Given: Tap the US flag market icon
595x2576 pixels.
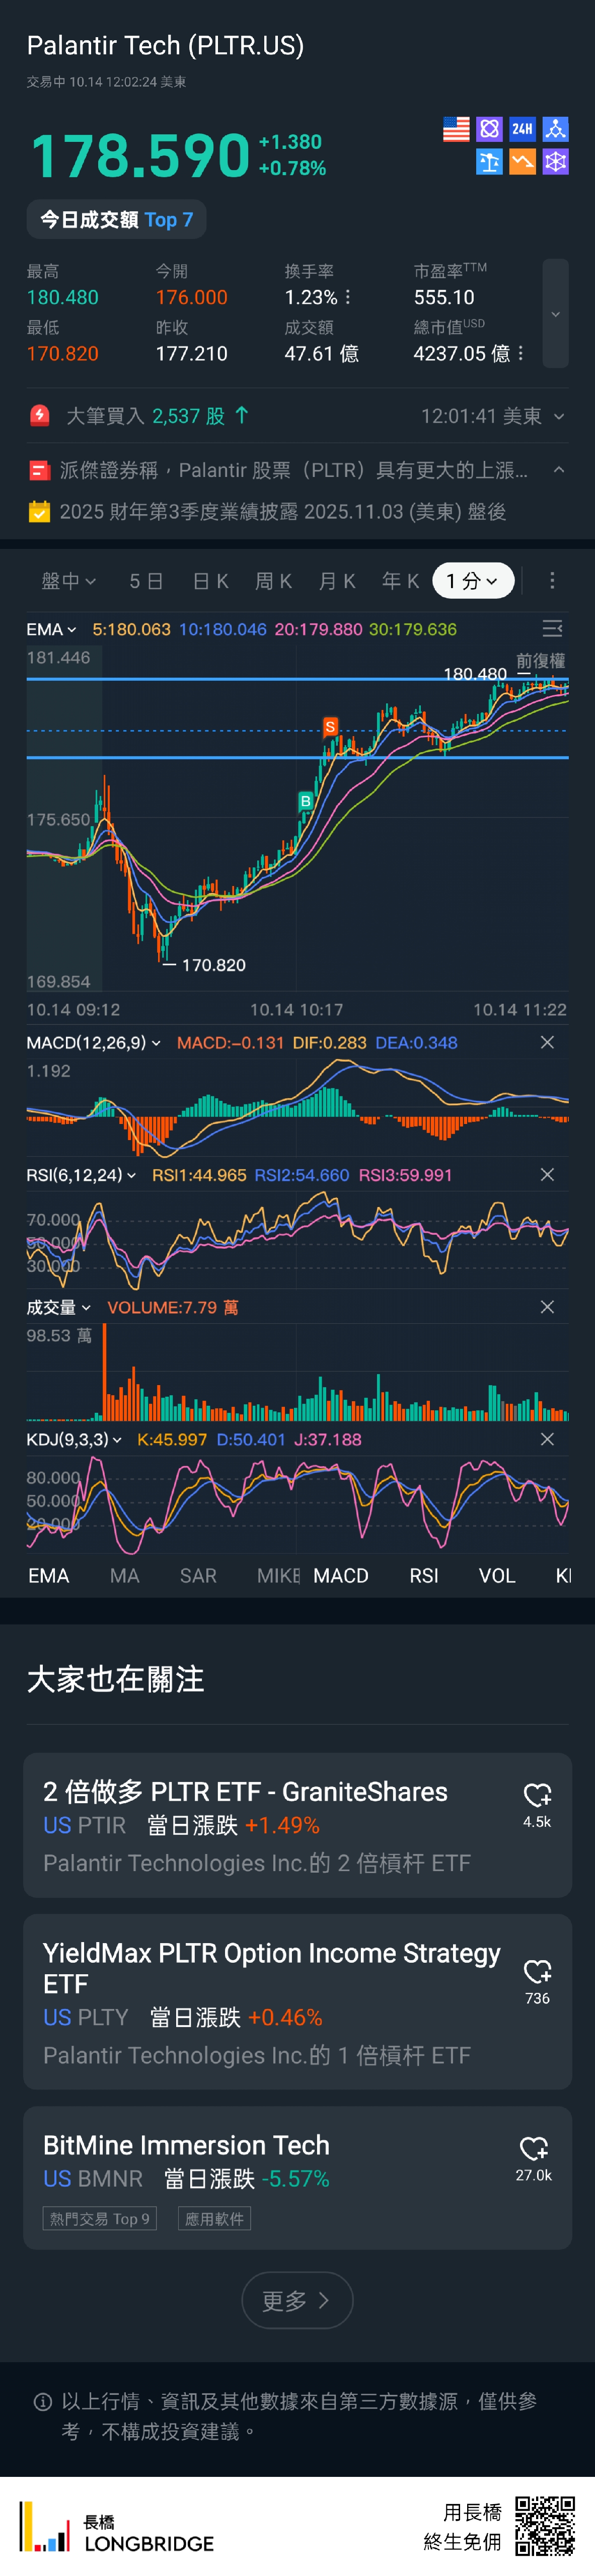Looking at the screenshot, I should 456,129.
